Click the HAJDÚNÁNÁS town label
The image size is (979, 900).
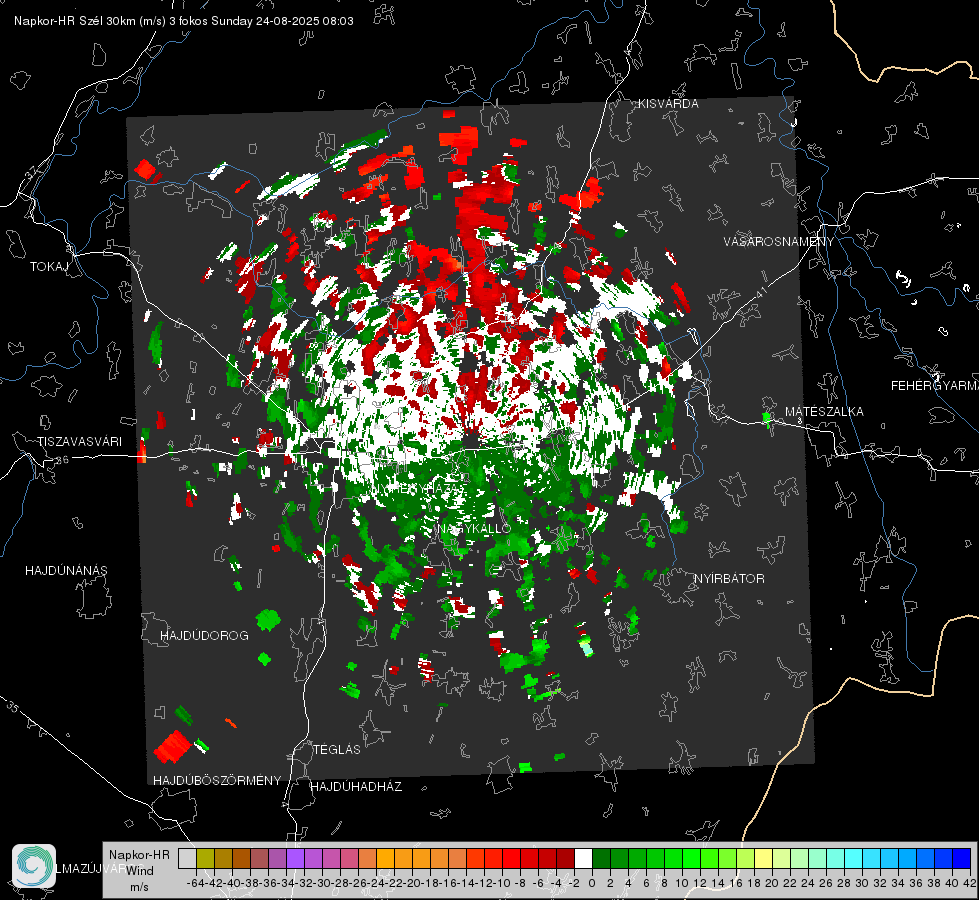point(66,570)
